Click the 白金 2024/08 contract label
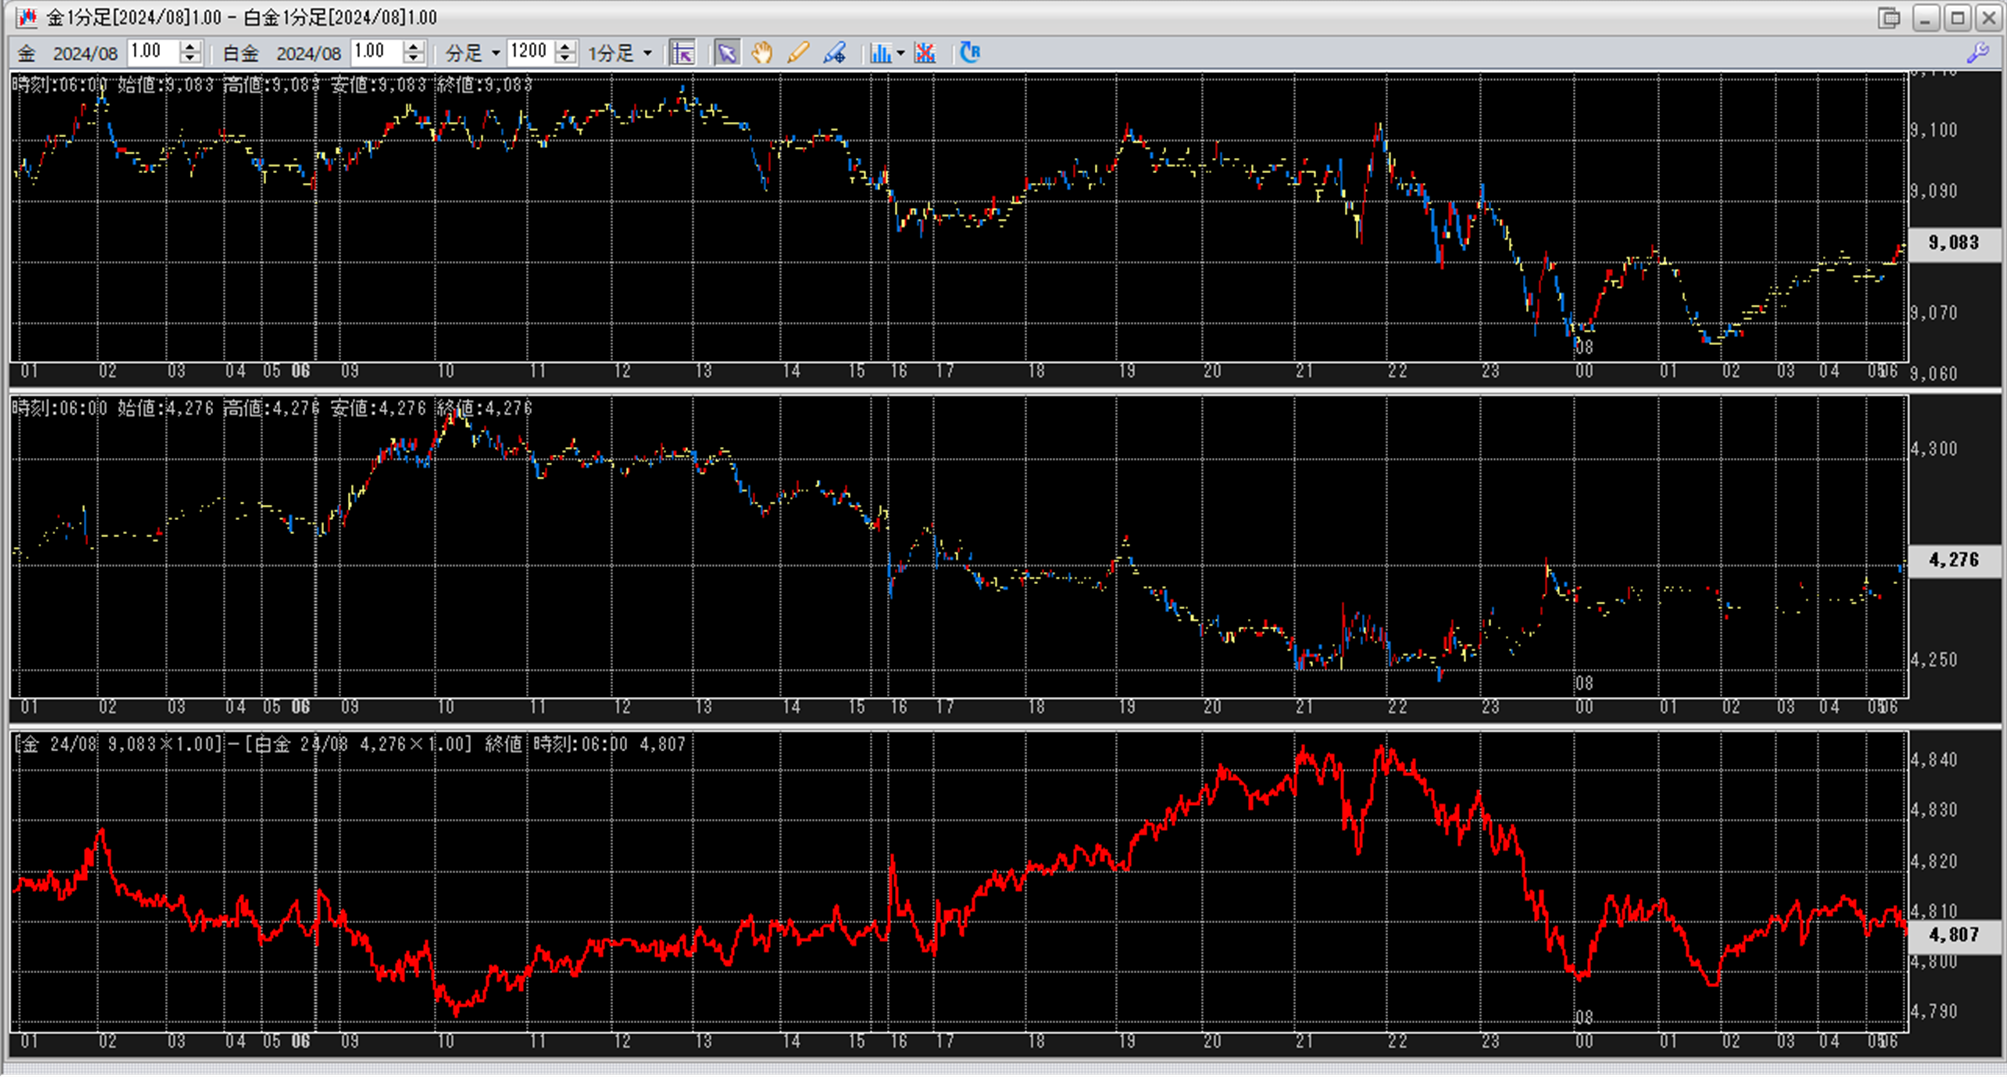 (x=308, y=53)
